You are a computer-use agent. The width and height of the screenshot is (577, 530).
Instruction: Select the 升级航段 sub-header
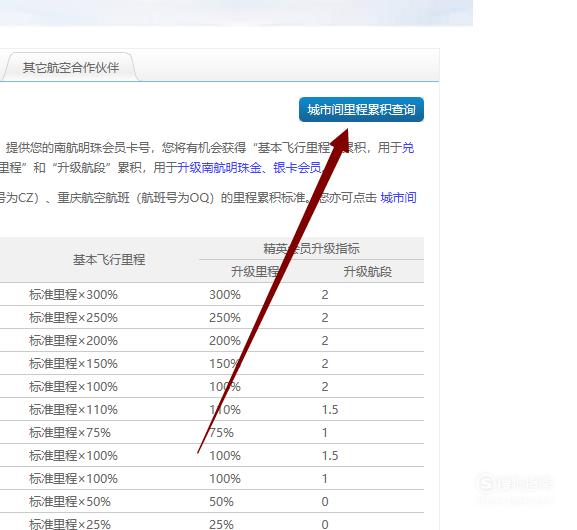(x=368, y=272)
